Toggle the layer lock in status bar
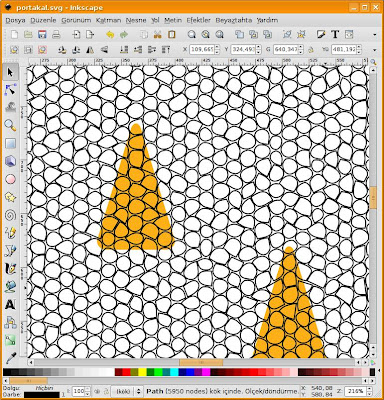The width and height of the screenshot is (384, 400). click(106, 391)
